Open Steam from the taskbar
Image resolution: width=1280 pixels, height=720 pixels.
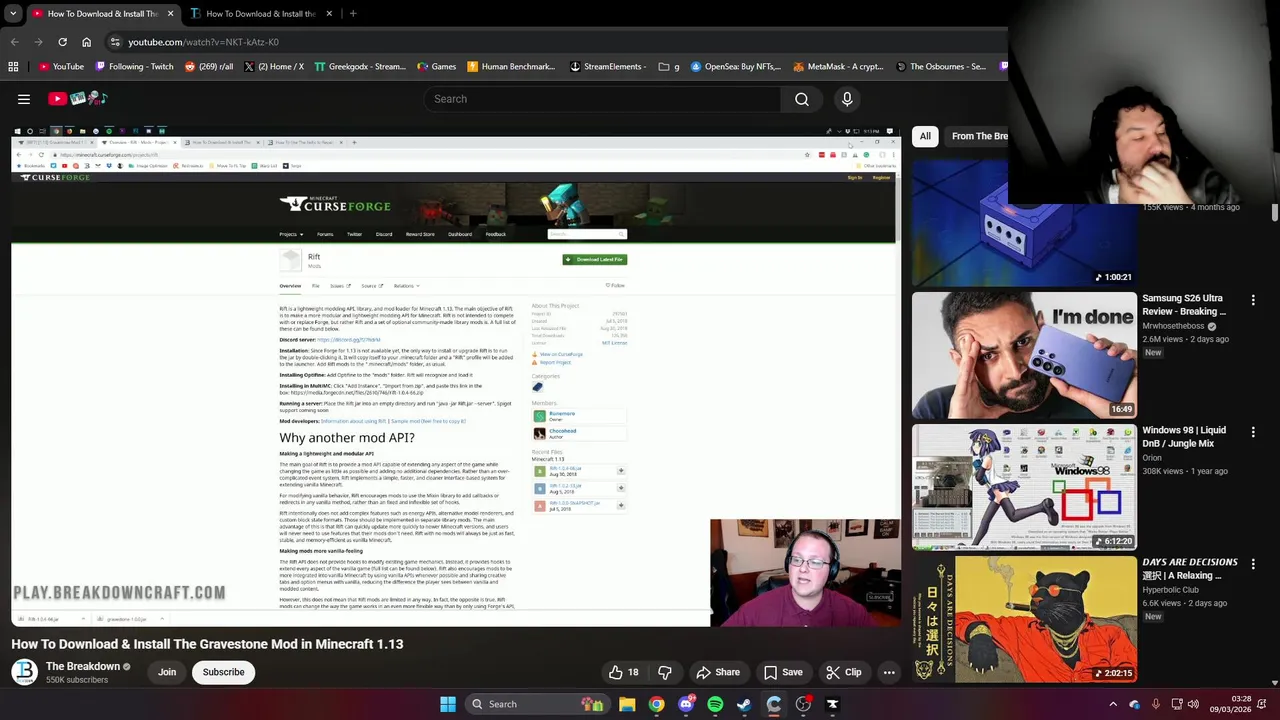(744, 704)
